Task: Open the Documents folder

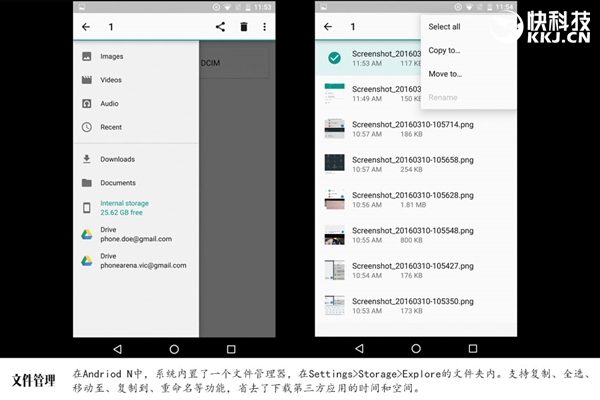Action: tap(117, 183)
